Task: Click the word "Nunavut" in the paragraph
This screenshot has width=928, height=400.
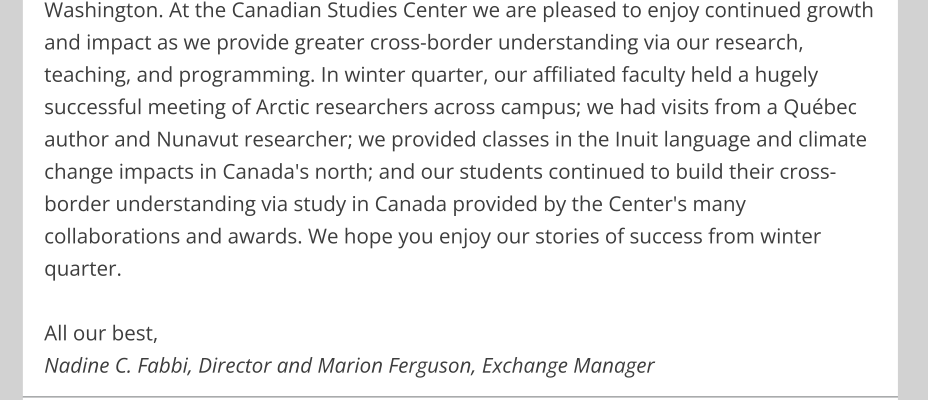Action: point(198,140)
